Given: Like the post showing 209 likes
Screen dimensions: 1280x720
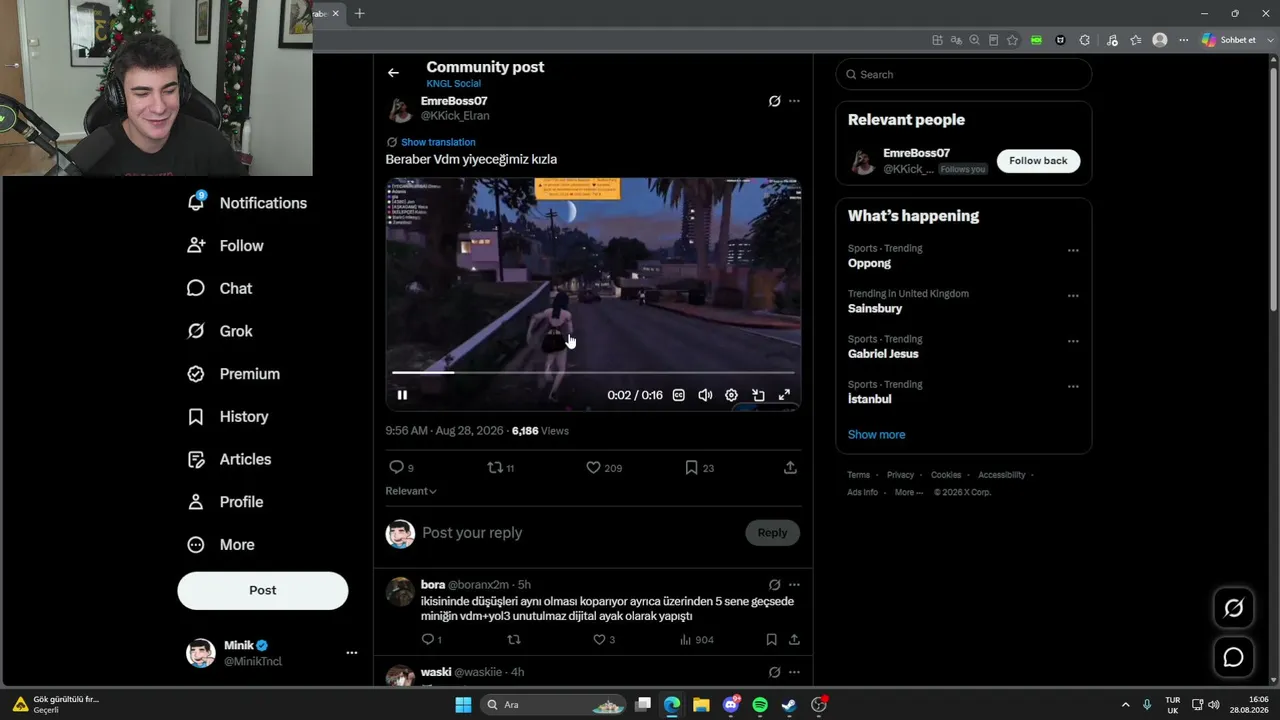Looking at the screenshot, I should pyautogui.click(x=593, y=467).
